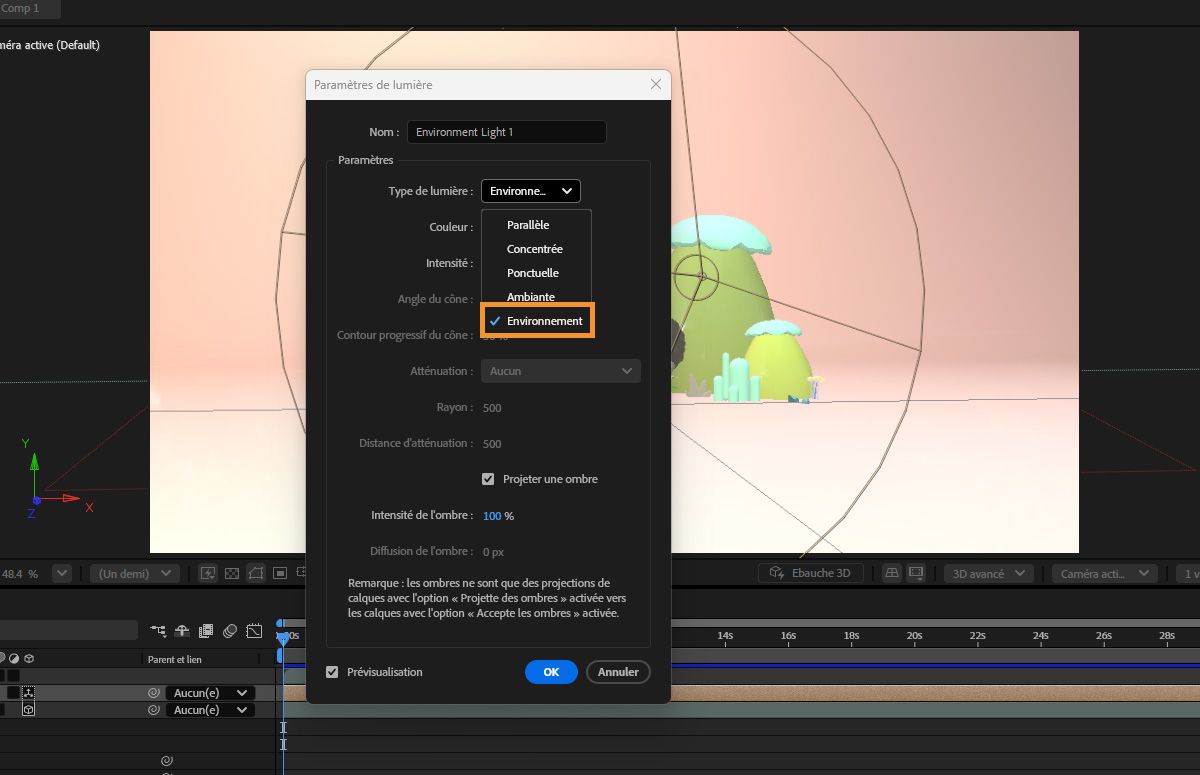This screenshot has width=1200, height=775.
Task: Click the Parent et lien column header
Action: [x=174, y=659]
